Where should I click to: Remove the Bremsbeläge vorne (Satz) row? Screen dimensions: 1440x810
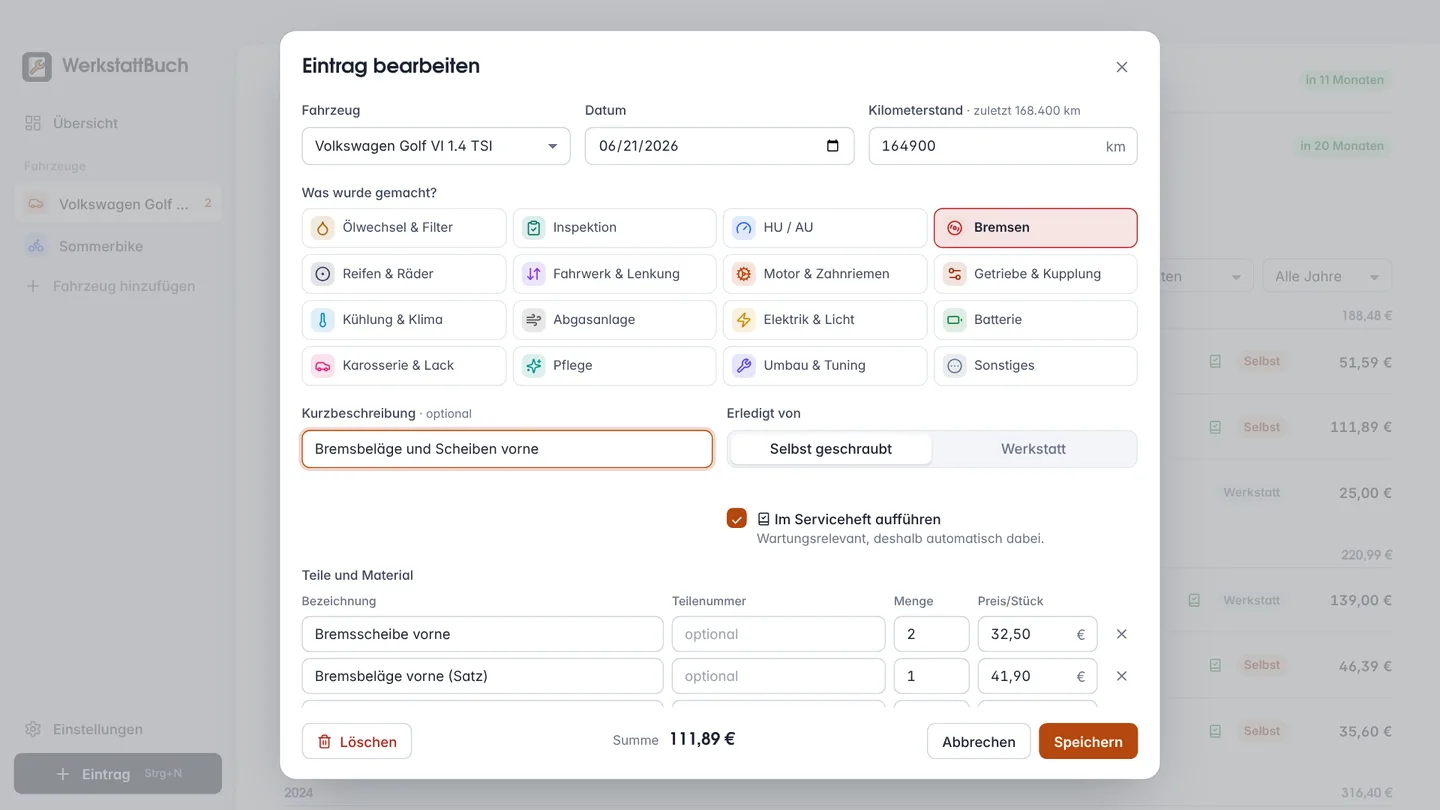[1122, 676]
